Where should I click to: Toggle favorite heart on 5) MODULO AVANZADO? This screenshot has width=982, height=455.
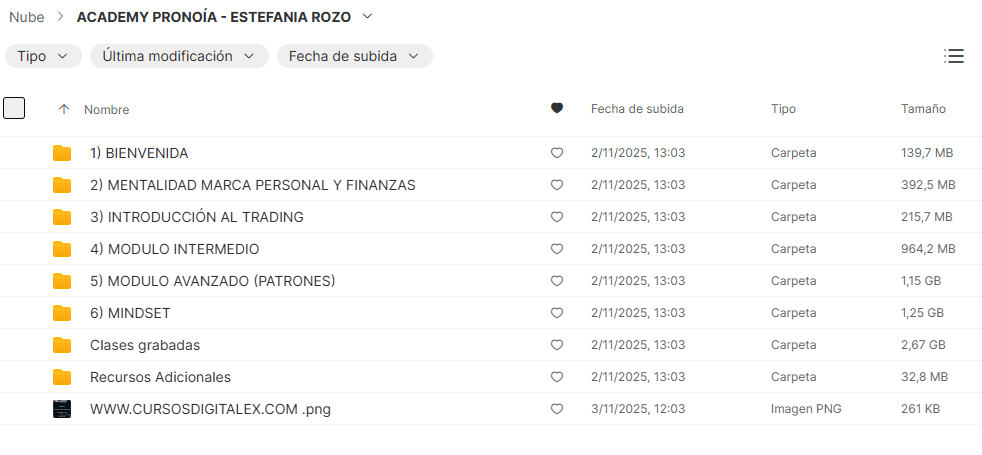pyautogui.click(x=557, y=281)
